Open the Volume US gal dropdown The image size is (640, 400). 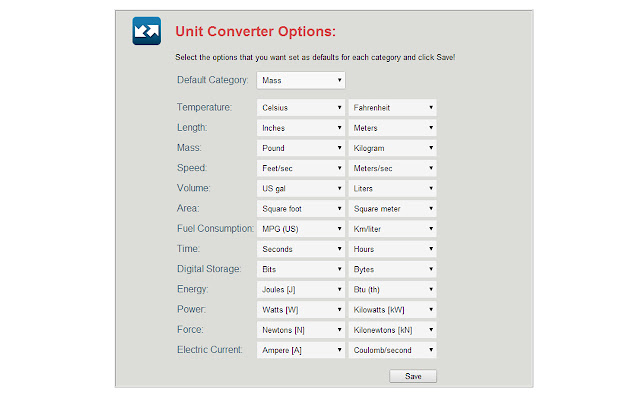point(301,189)
